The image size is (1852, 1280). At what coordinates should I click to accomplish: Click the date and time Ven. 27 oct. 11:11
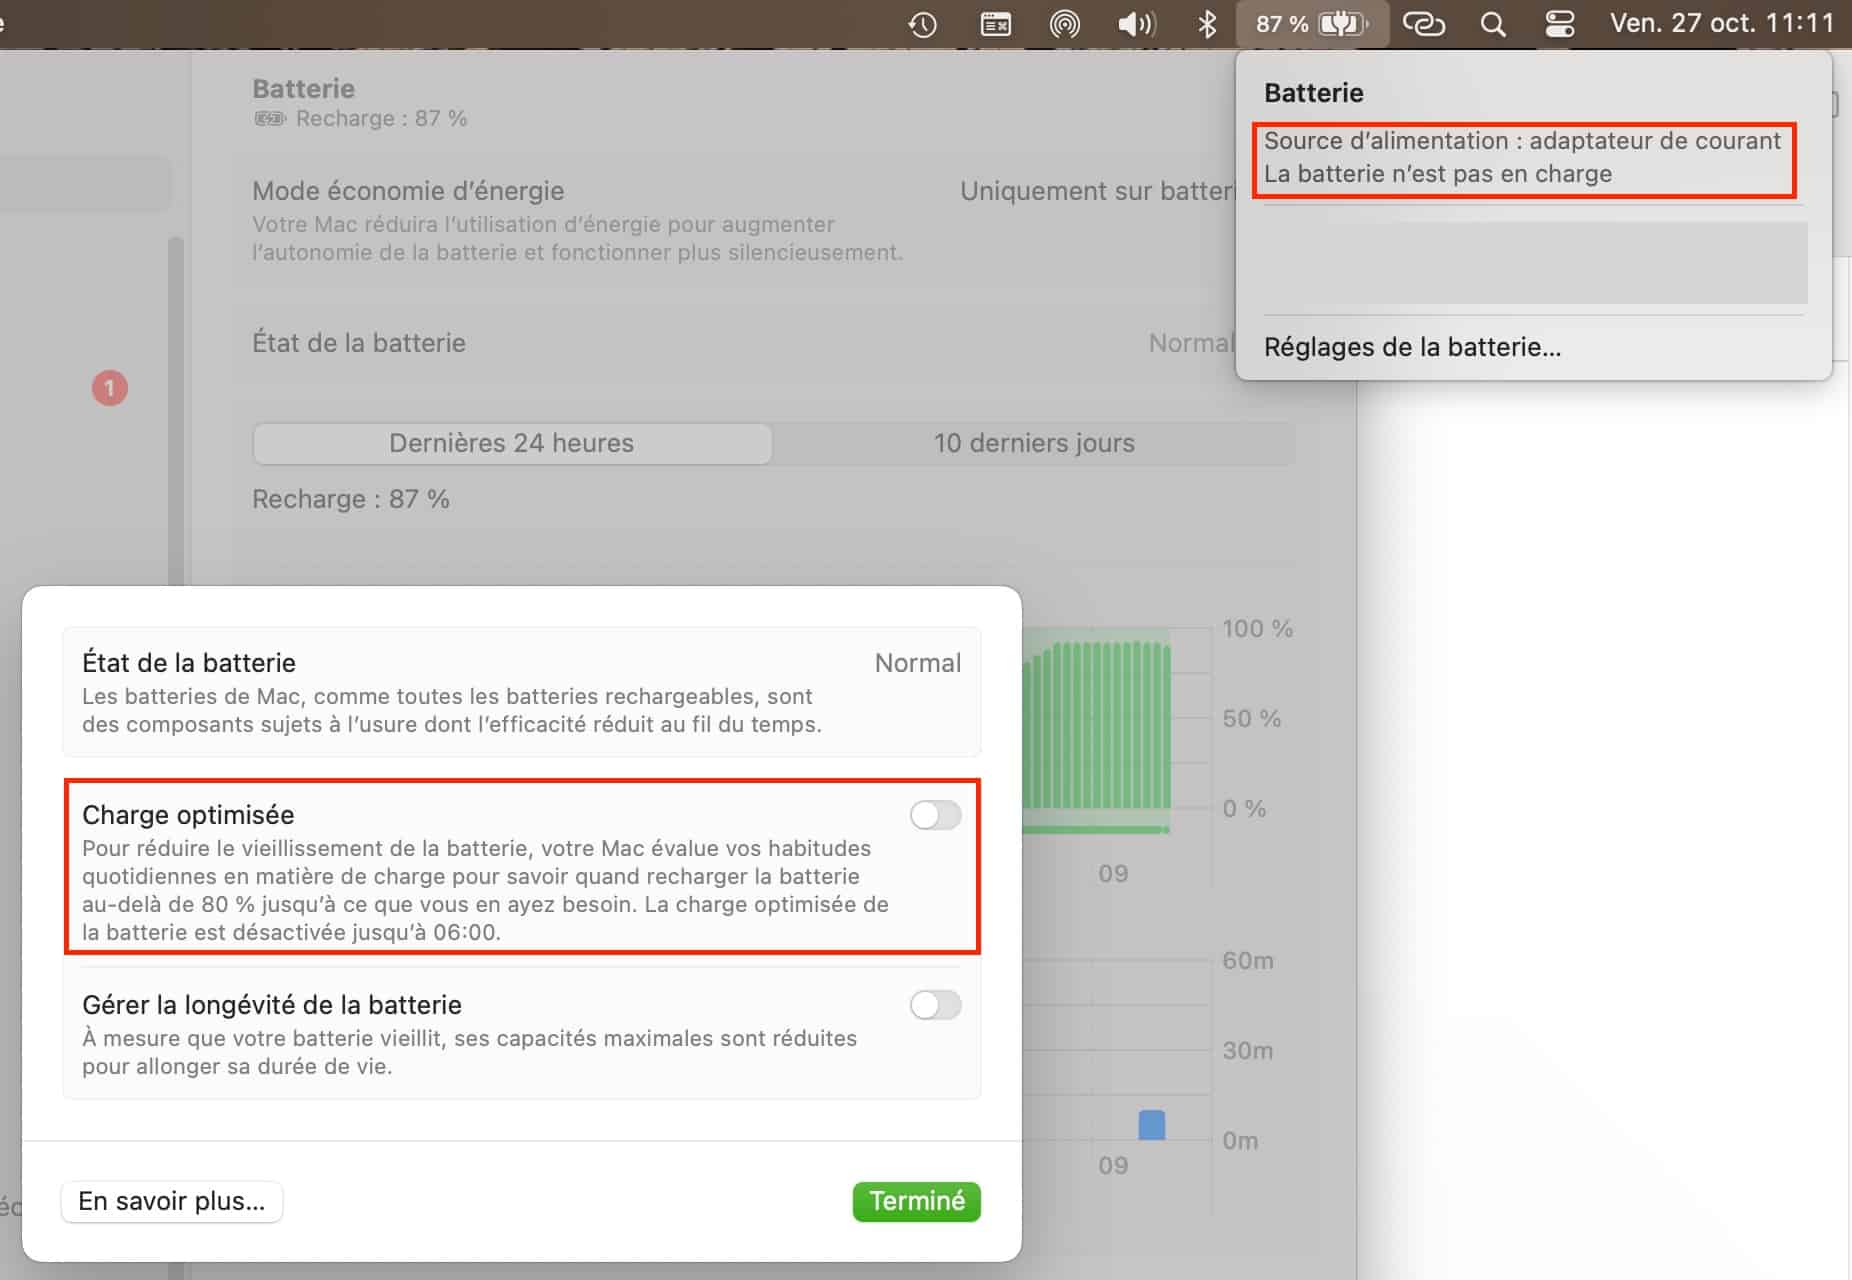(x=1722, y=23)
